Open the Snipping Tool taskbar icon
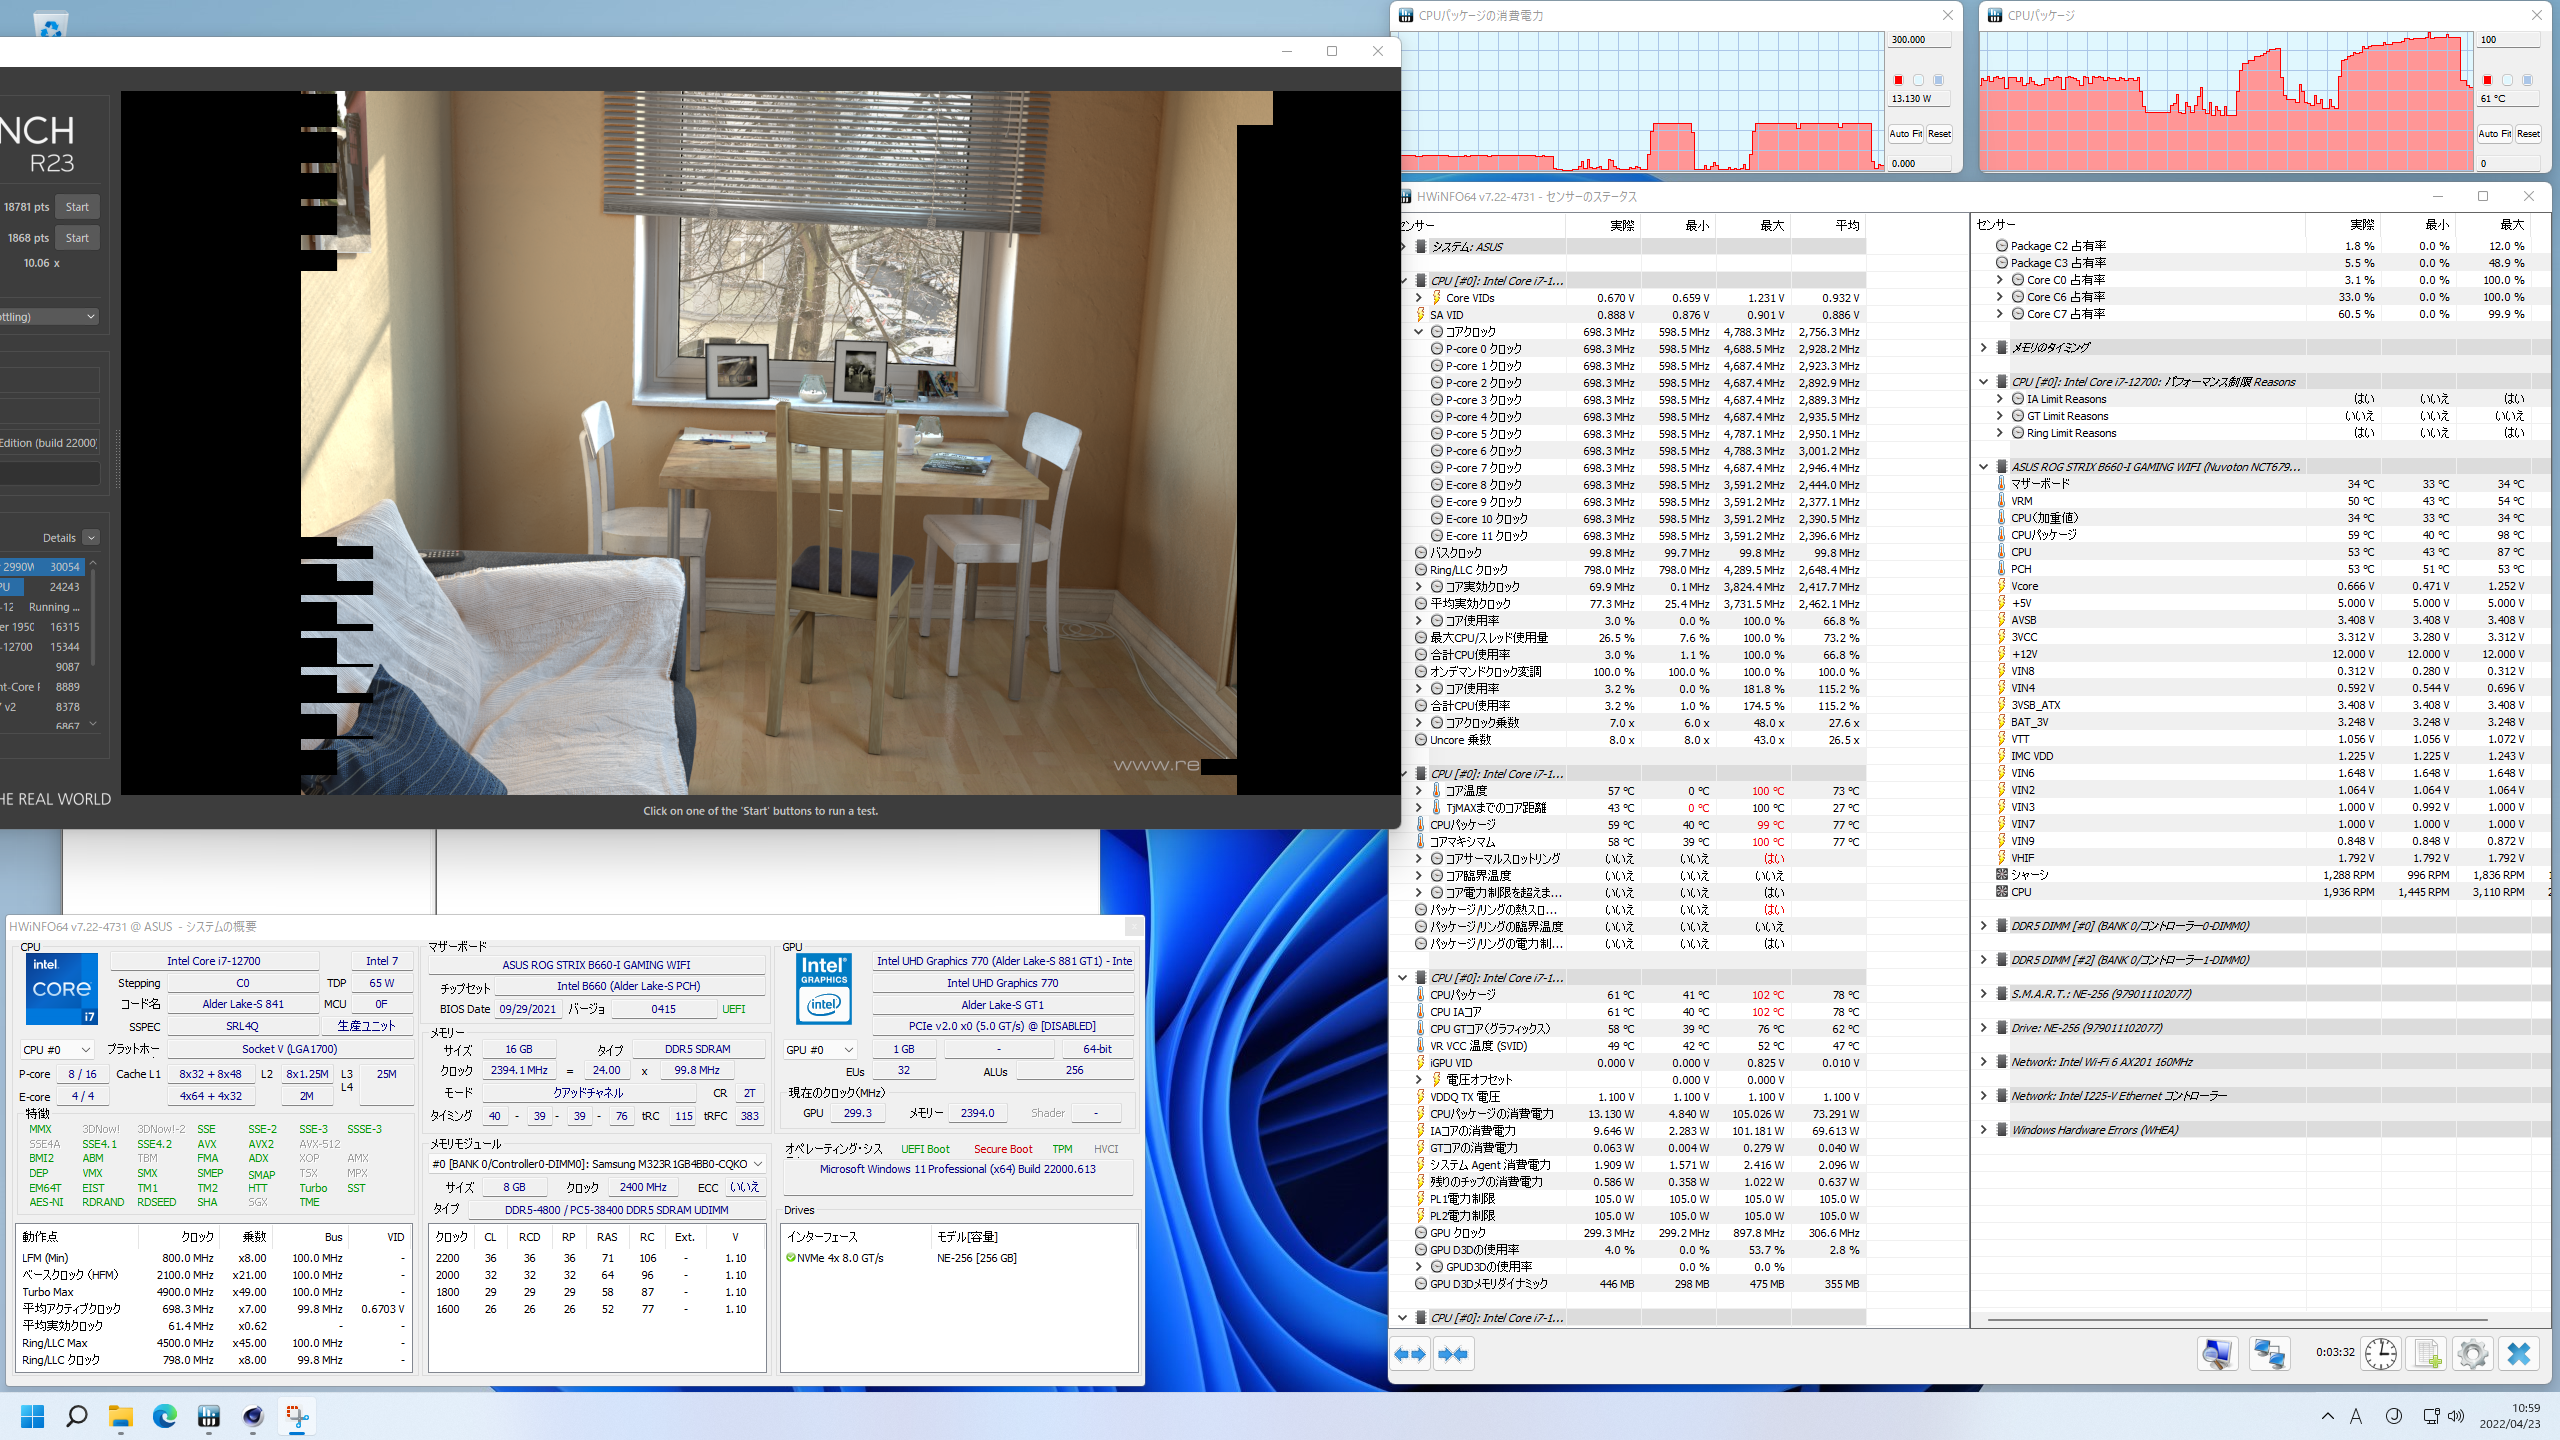The height and width of the screenshot is (1440, 2560). tap(297, 1416)
